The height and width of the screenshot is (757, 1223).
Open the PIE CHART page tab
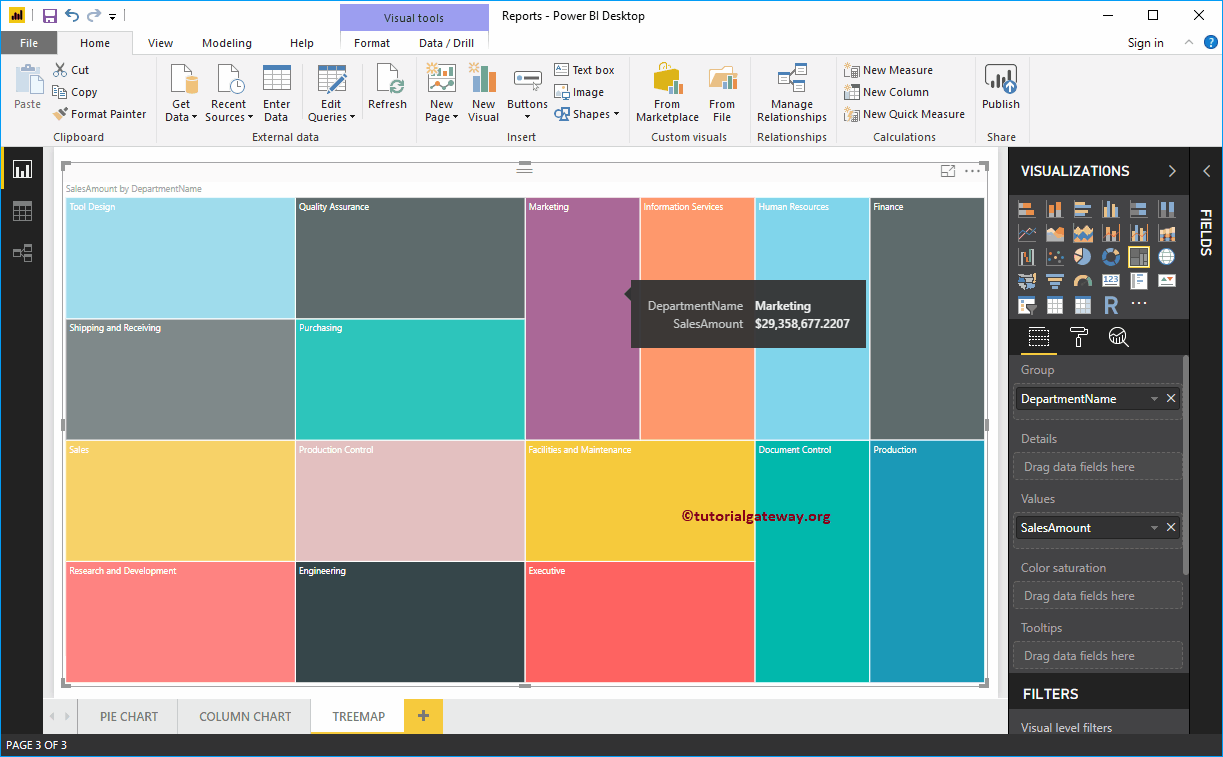[129, 716]
